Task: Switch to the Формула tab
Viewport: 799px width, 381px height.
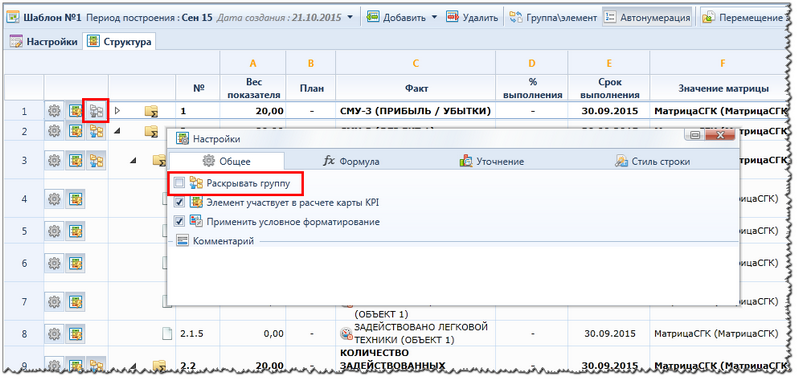Action: (352, 161)
